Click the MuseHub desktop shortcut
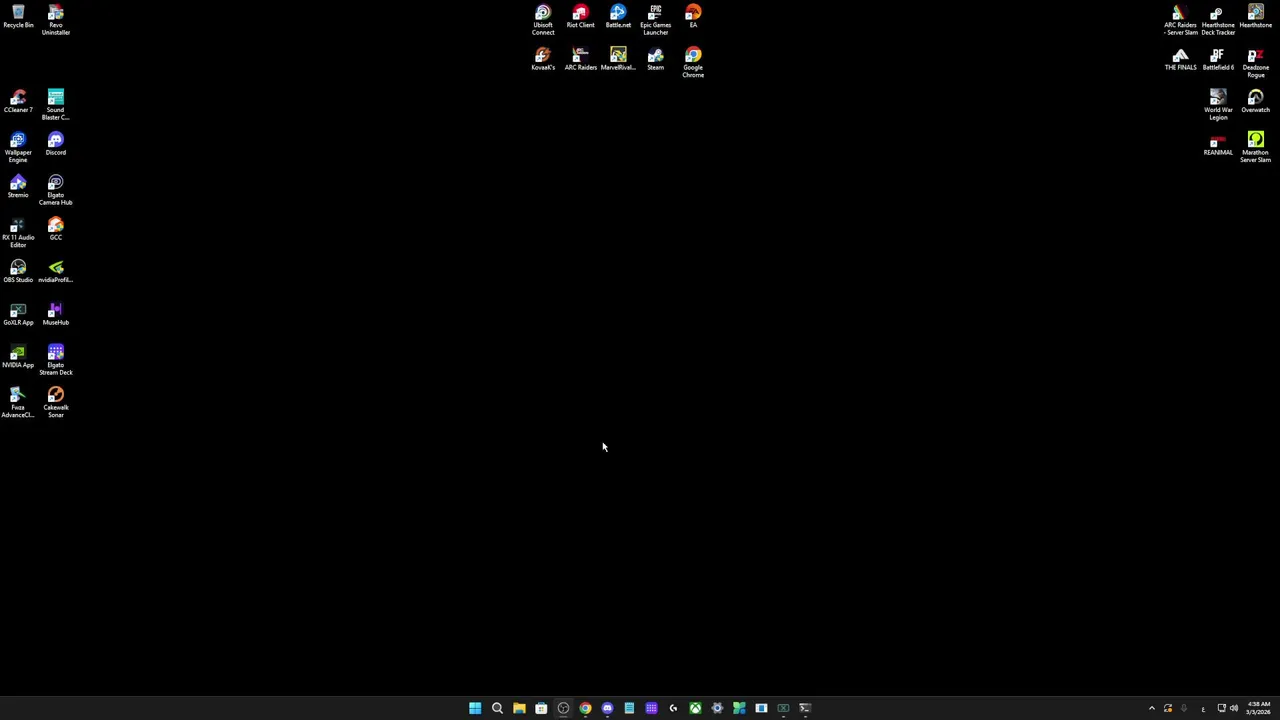This screenshot has height=720, width=1280. [56, 314]
